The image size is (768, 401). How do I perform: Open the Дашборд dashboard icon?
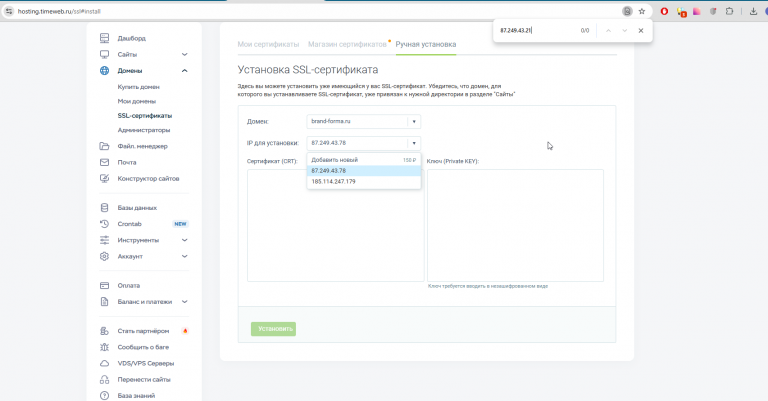[x=104, y=38]
